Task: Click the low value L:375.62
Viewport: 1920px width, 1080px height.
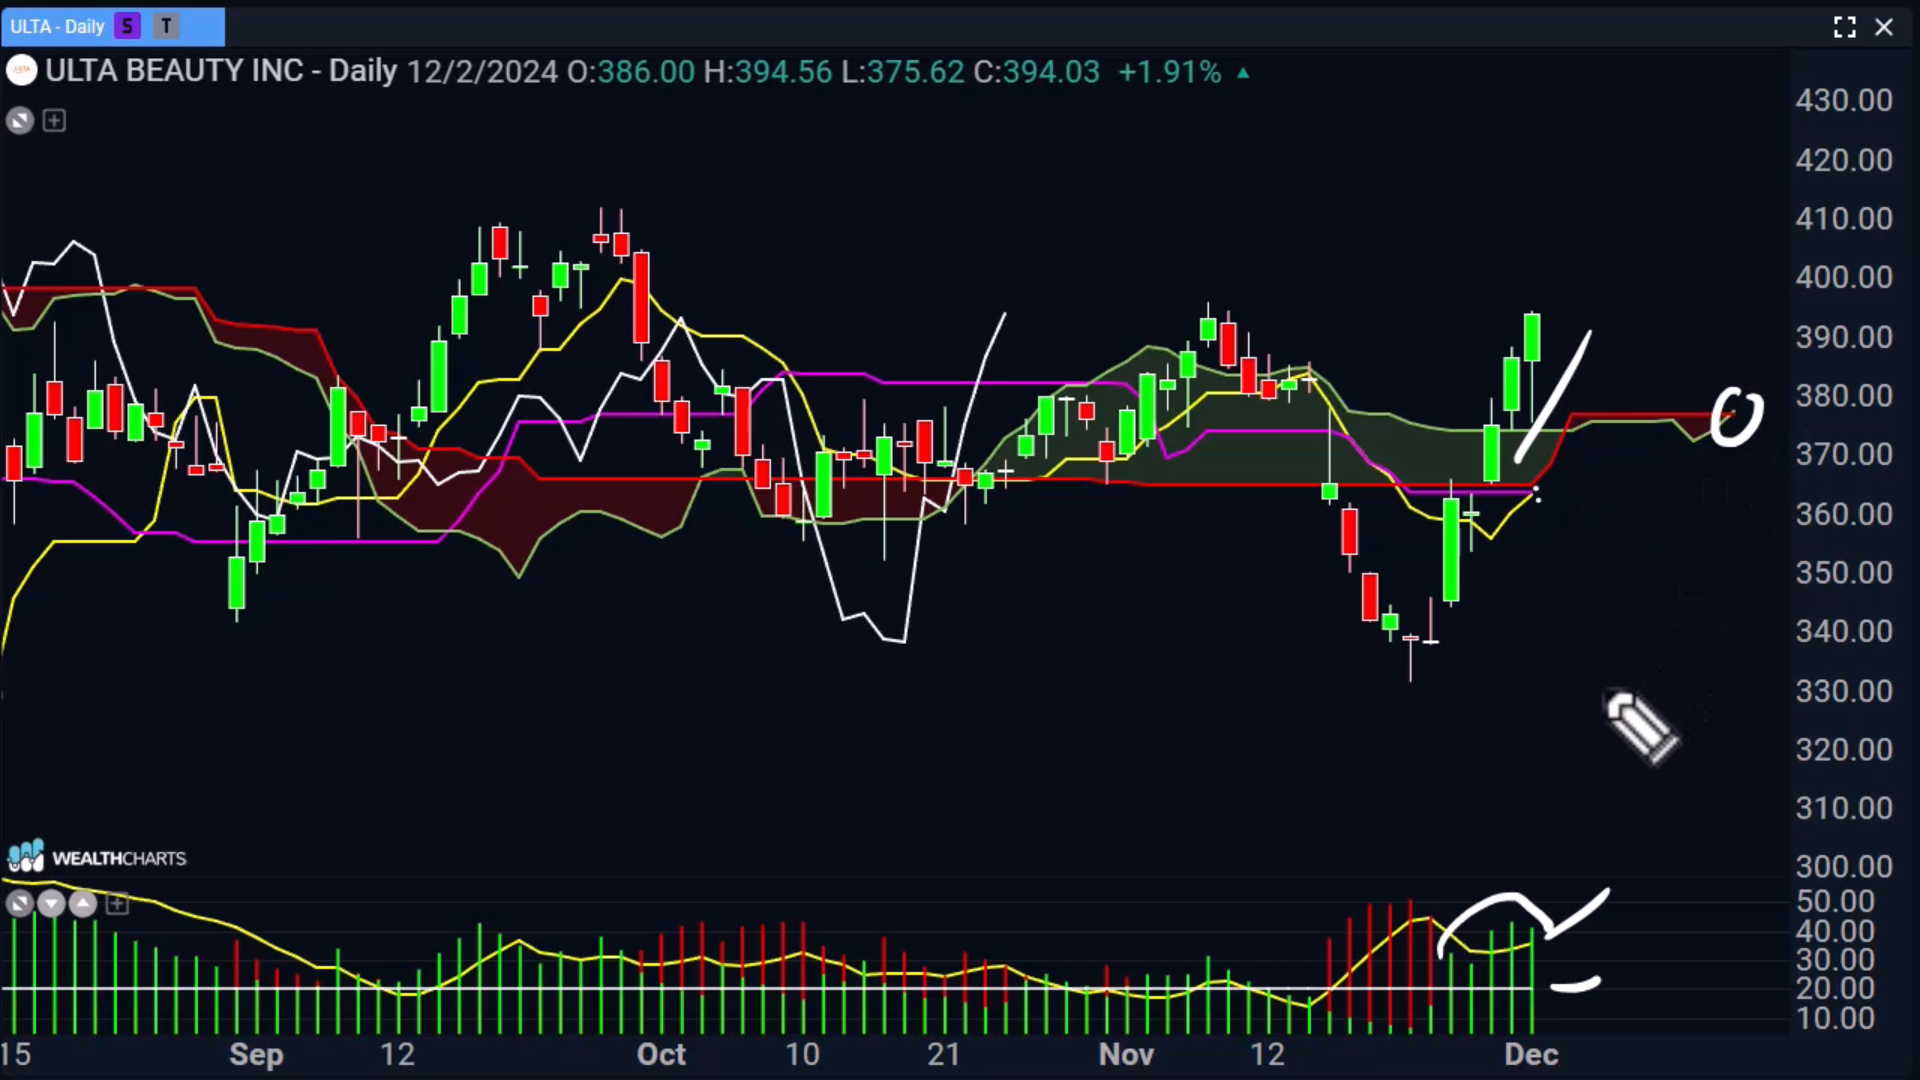Action: 903,72
